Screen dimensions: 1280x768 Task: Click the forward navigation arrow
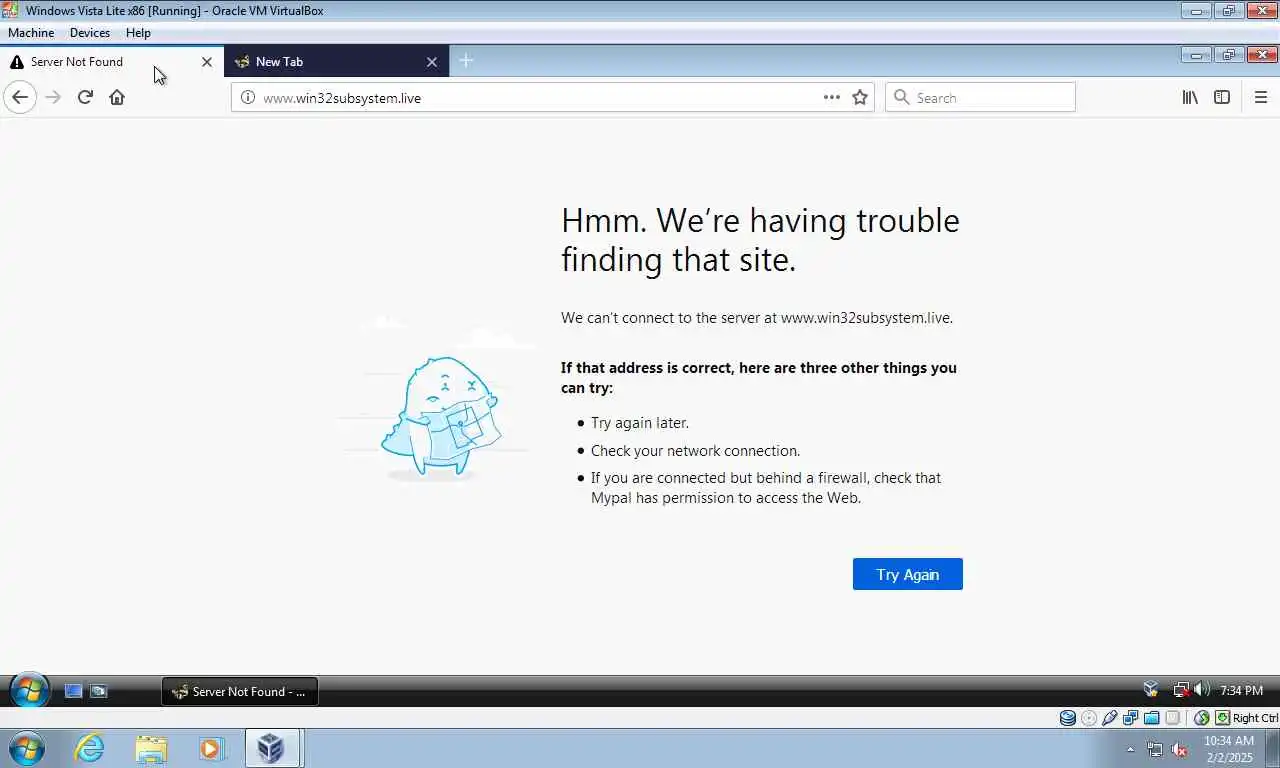tap(53, 97)
